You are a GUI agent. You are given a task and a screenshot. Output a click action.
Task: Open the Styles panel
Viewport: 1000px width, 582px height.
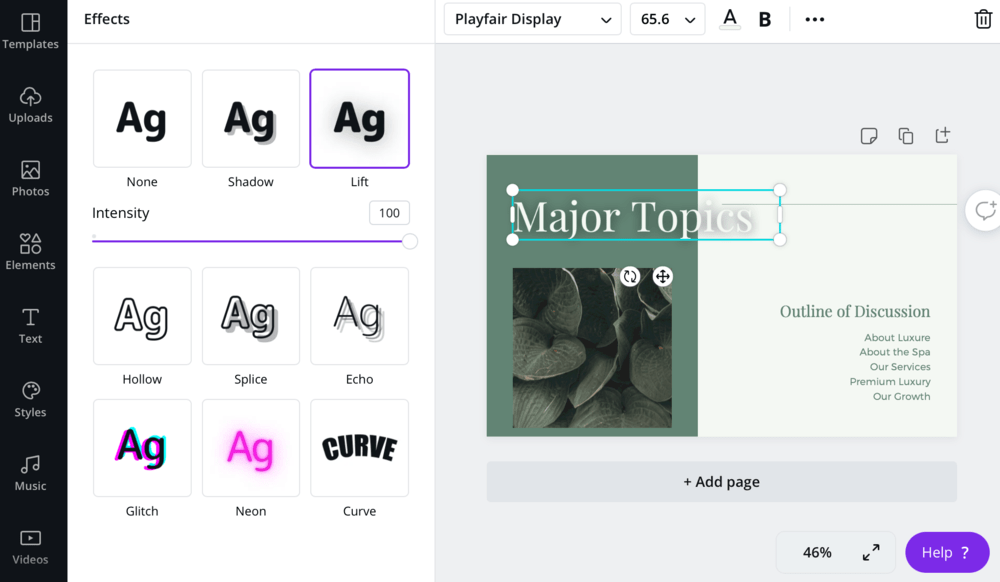pos(31,398)
